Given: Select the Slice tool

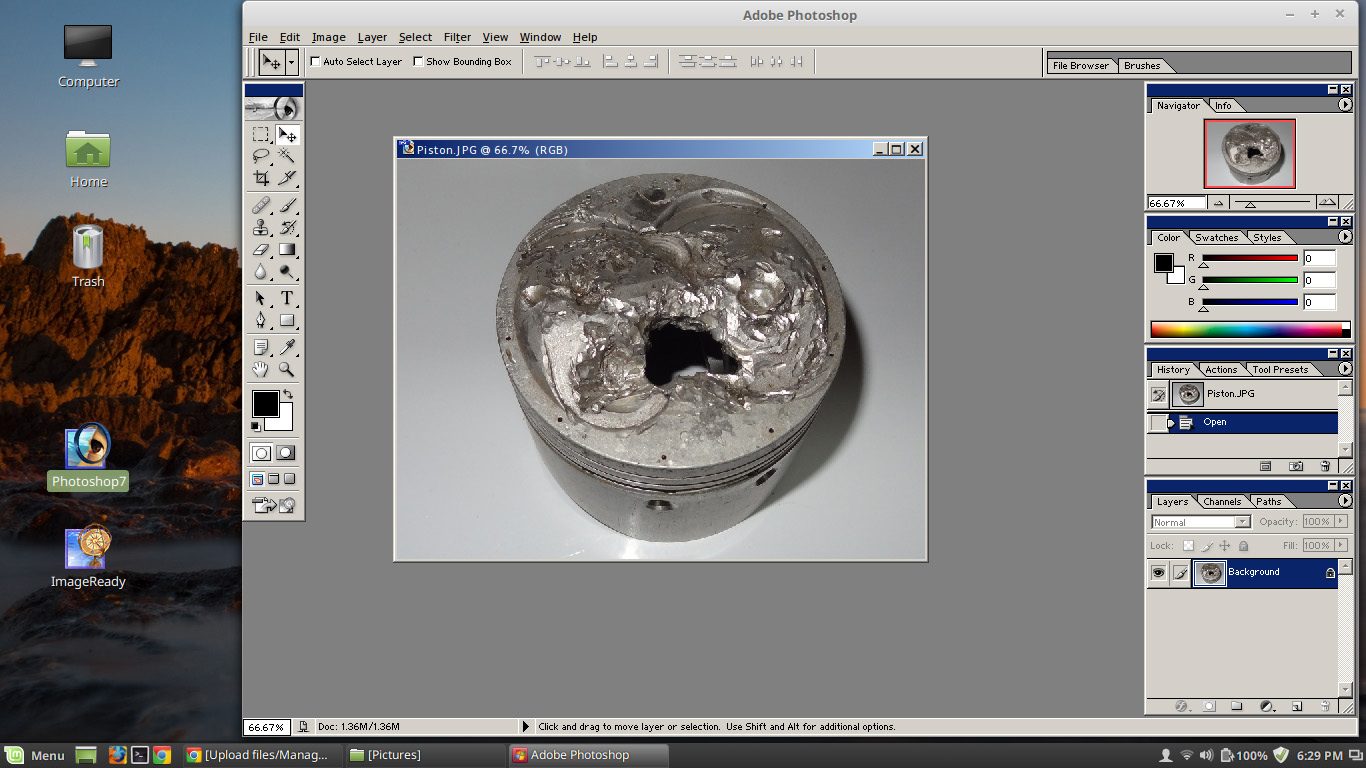Looking at the screenshot, I should point(287,178).
